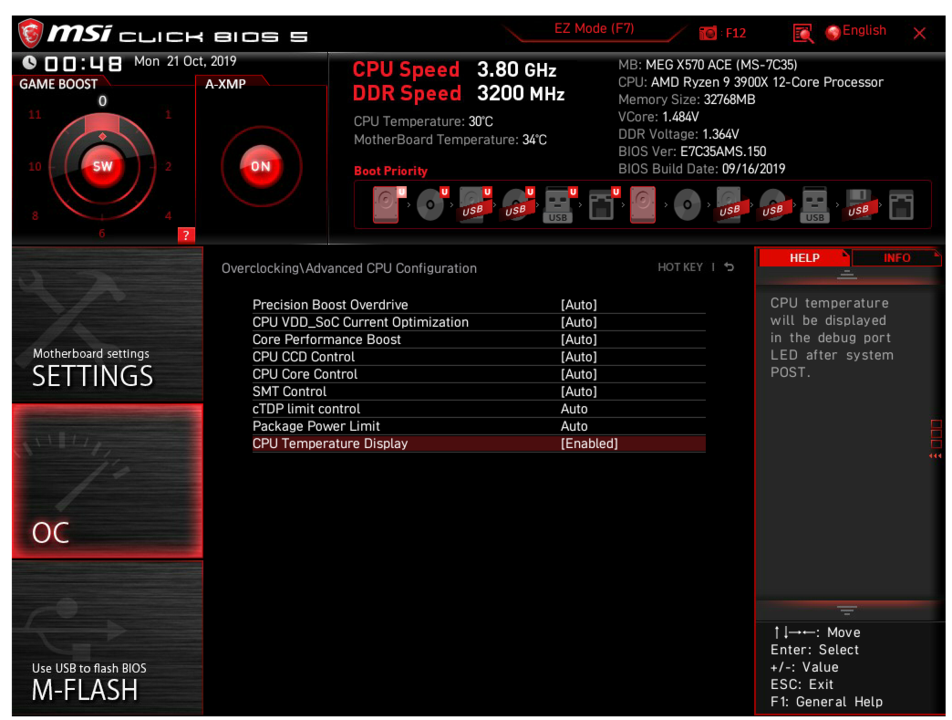Viewport: 952px width, 720px height.
Task: Open the CPU Core Control option
Action: coord(478,374)
